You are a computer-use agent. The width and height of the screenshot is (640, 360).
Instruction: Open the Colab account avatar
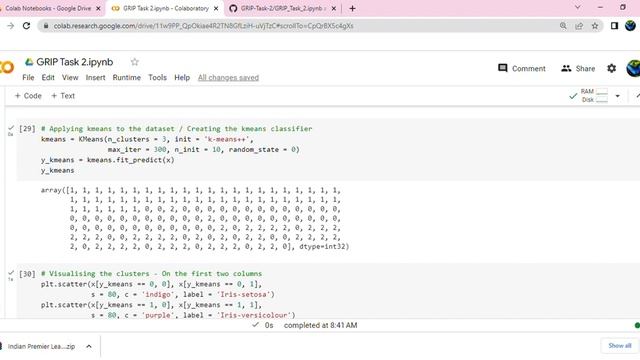pyautogui.click(x=633, y=68)
